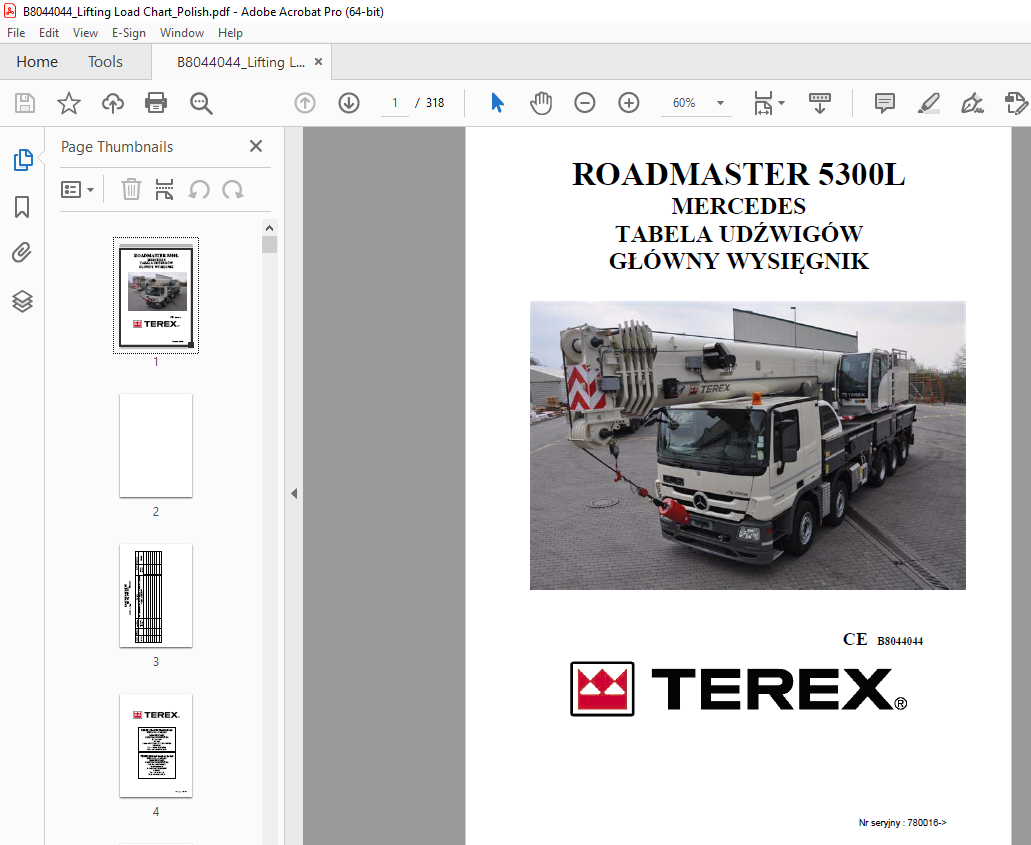Screen dimensions: 1031x845
Task: Click the upload to cloud icon
Action: pos(112,103)
